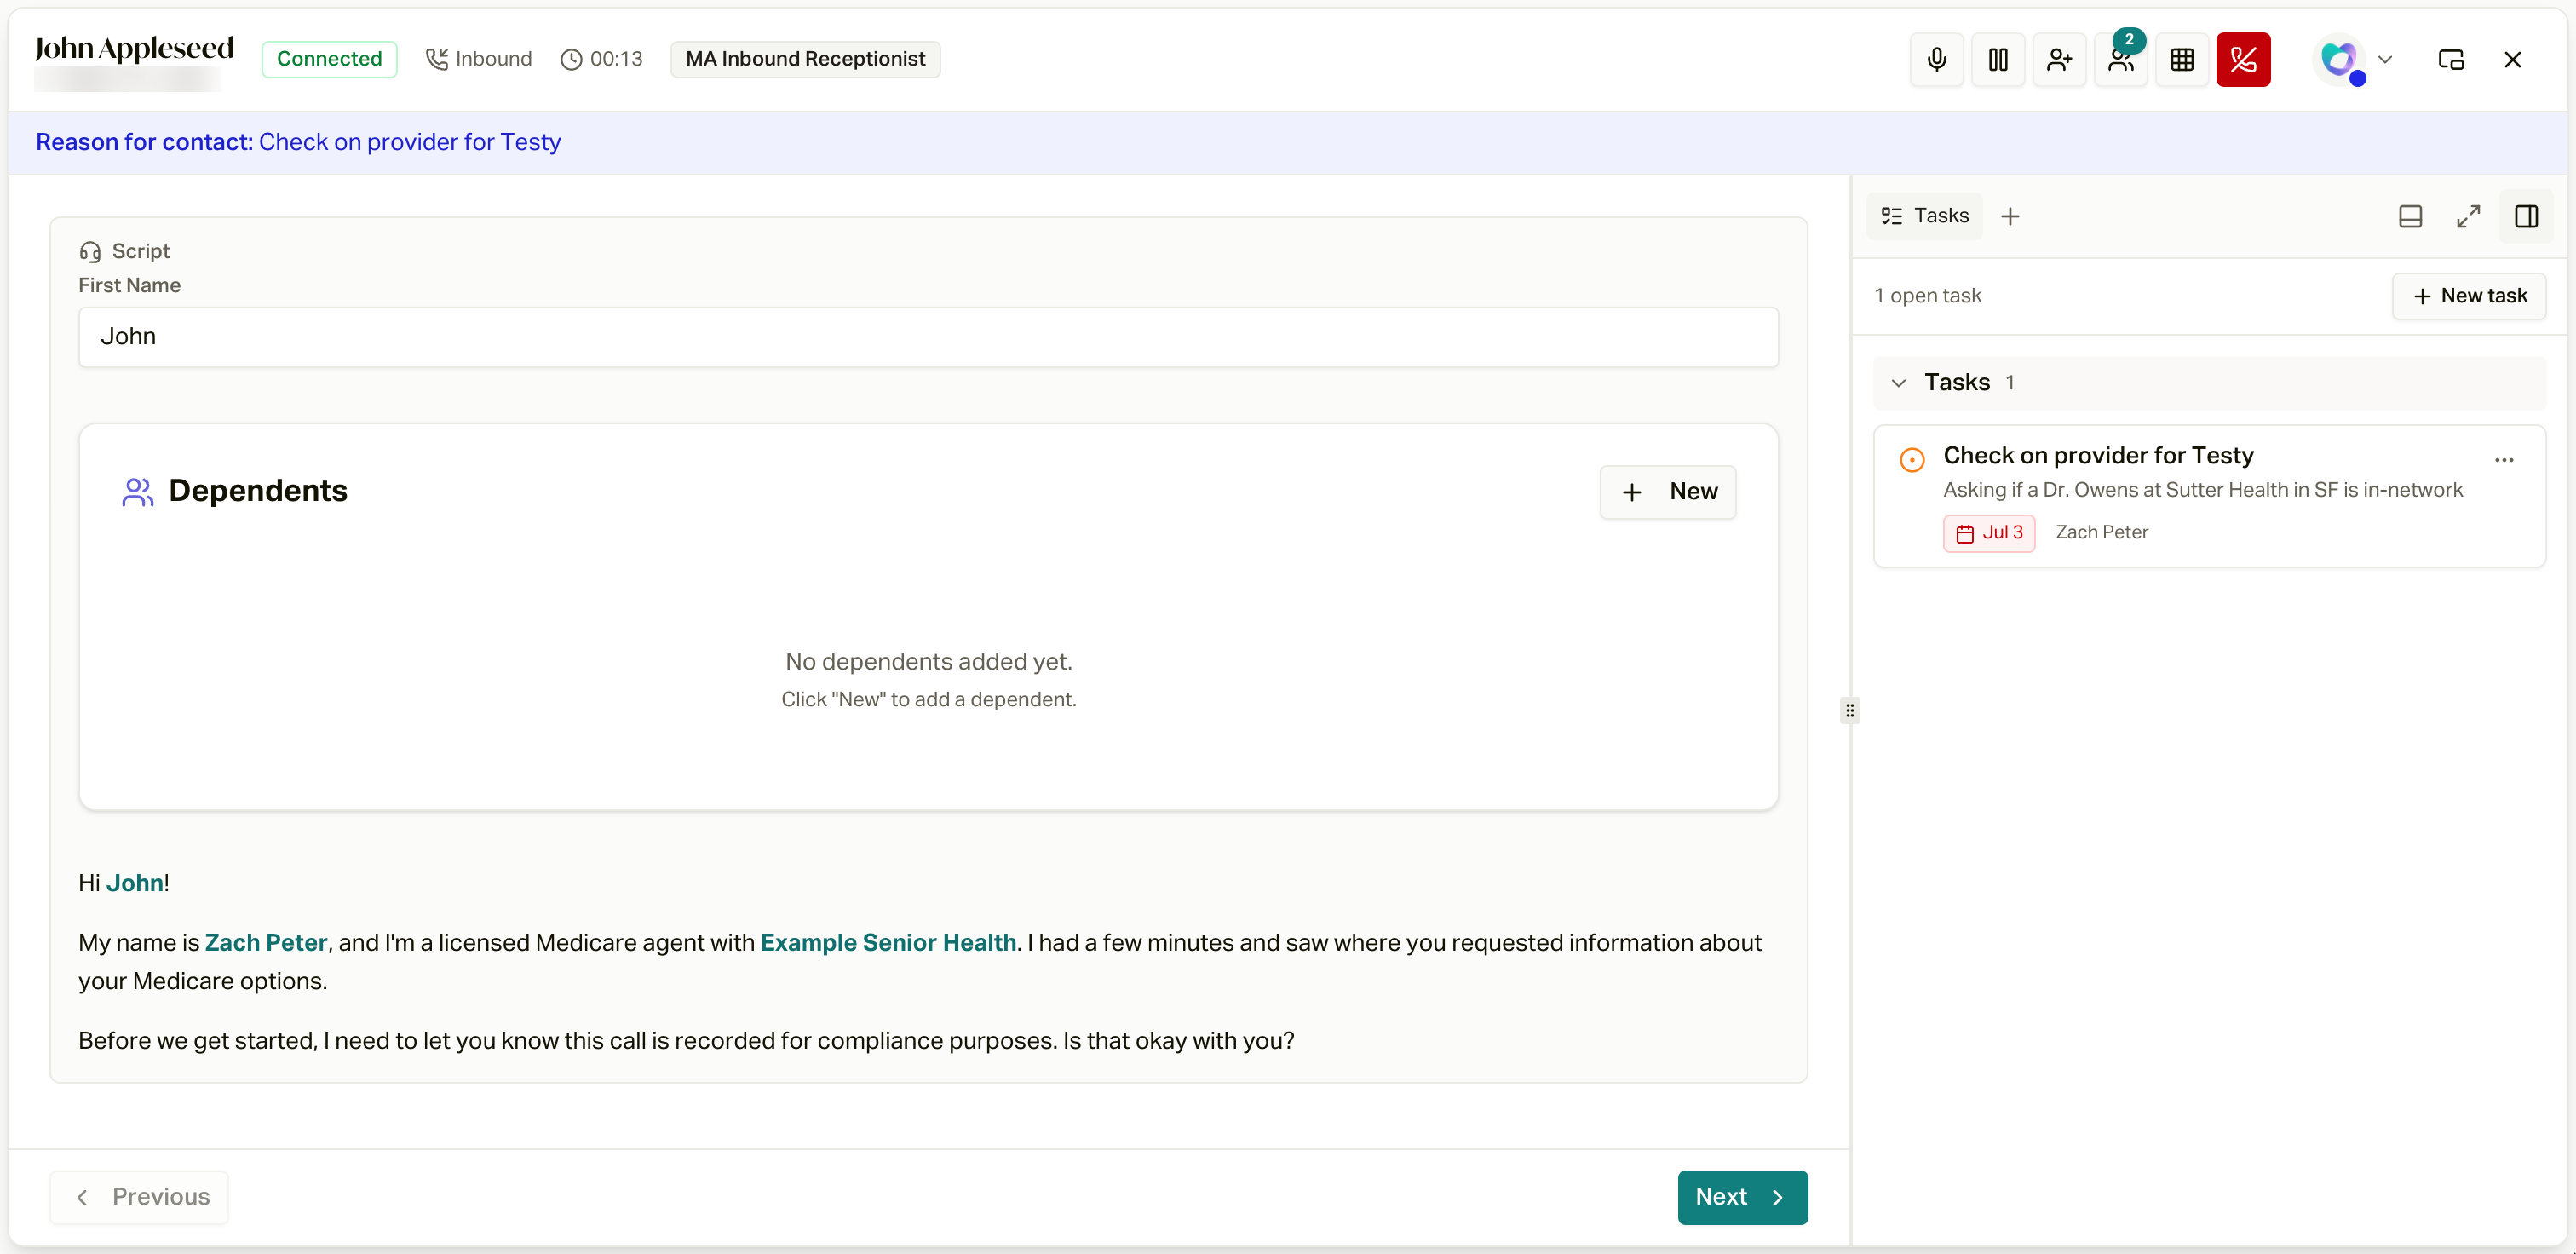Image resolution: width=2576 pixels, height=1254 pixels.
Task: Click the Connected status badge
Action: point(329,59)
